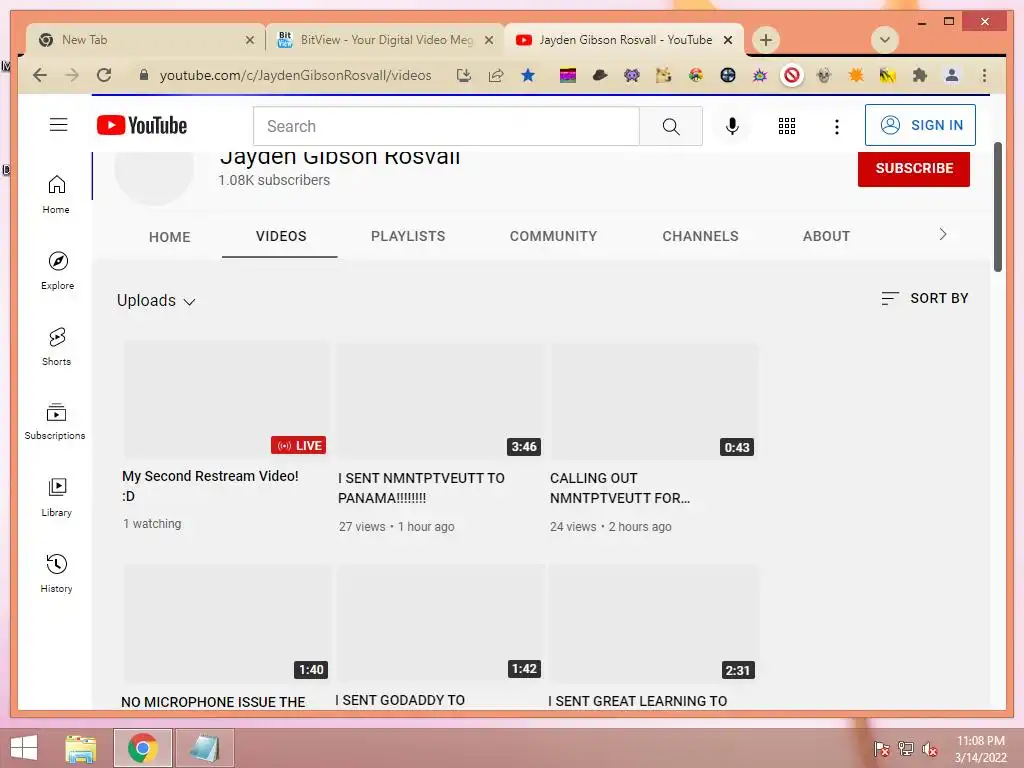
Task: Share this page from the address bar
Action: [x=496, y=75]
